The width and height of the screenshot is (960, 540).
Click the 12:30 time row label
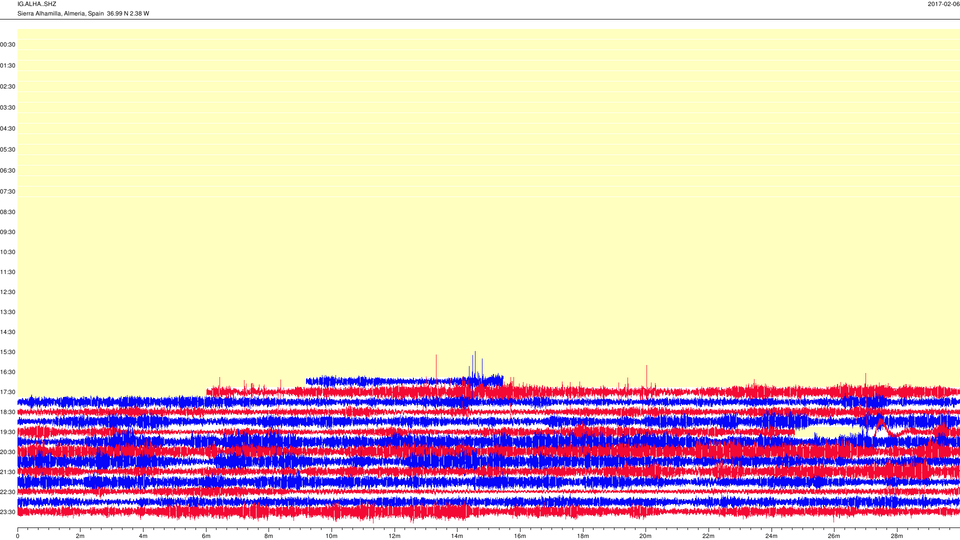tap(7, 292)
